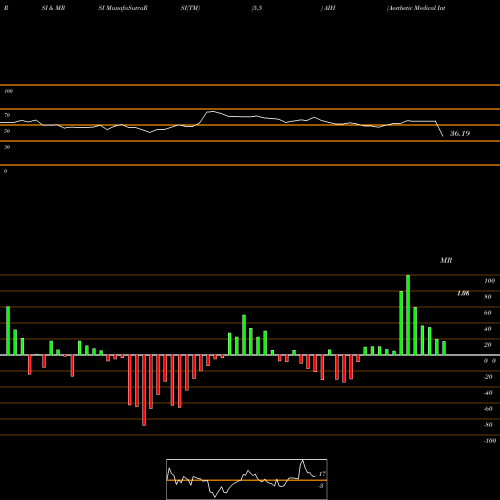Click the MR value 1.96

pos(463,293)
